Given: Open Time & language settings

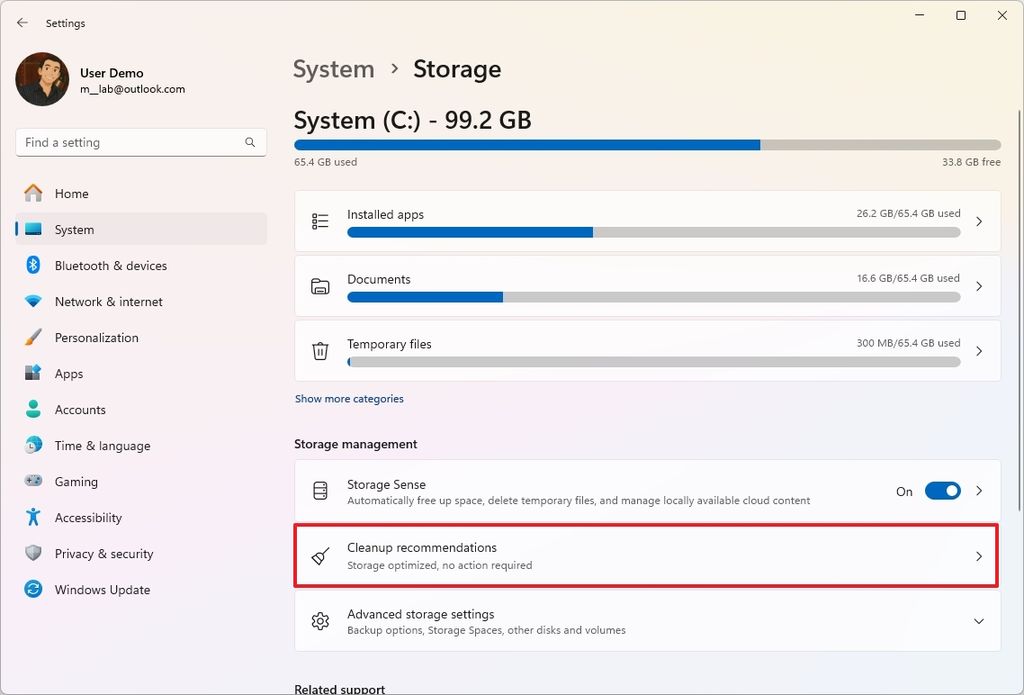Looking at the screenshot, I should pyautogui.click(x=141, y=445).
